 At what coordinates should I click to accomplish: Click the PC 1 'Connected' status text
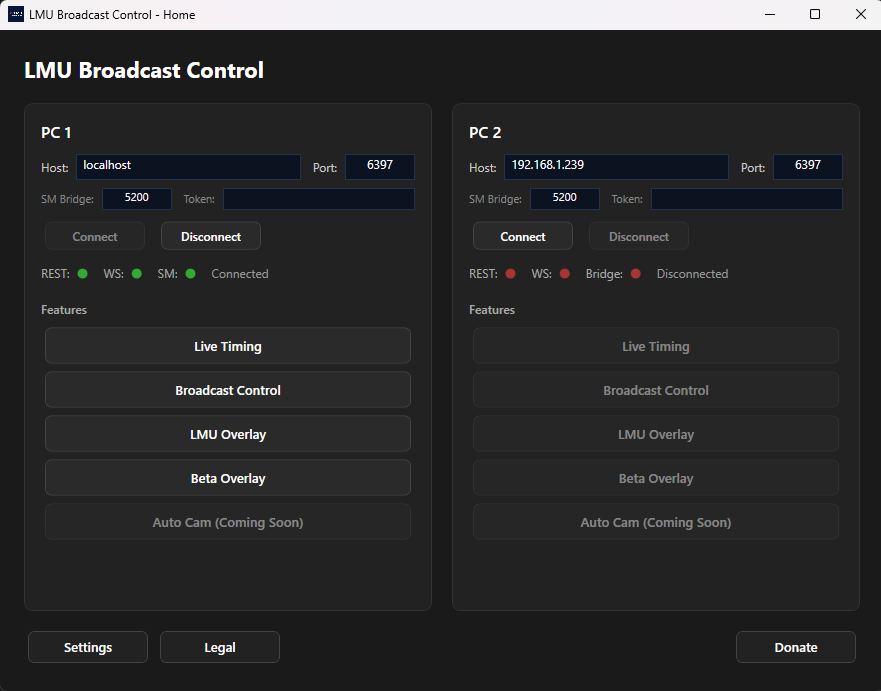[x=240, y=274]
